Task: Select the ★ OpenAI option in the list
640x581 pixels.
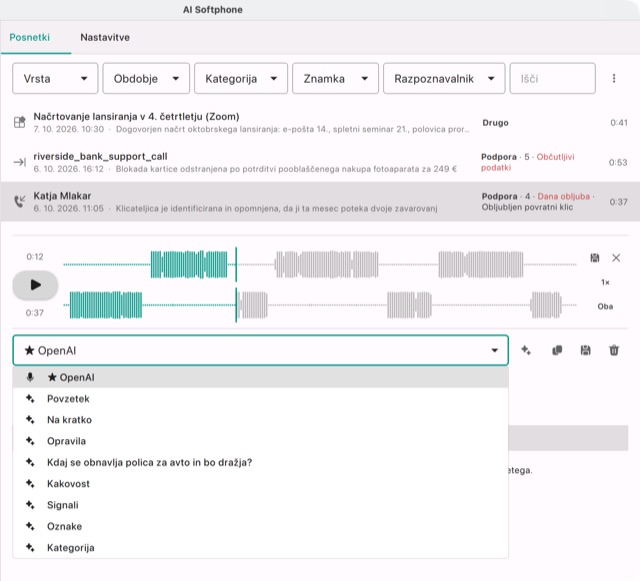Action: click(260, 377)
